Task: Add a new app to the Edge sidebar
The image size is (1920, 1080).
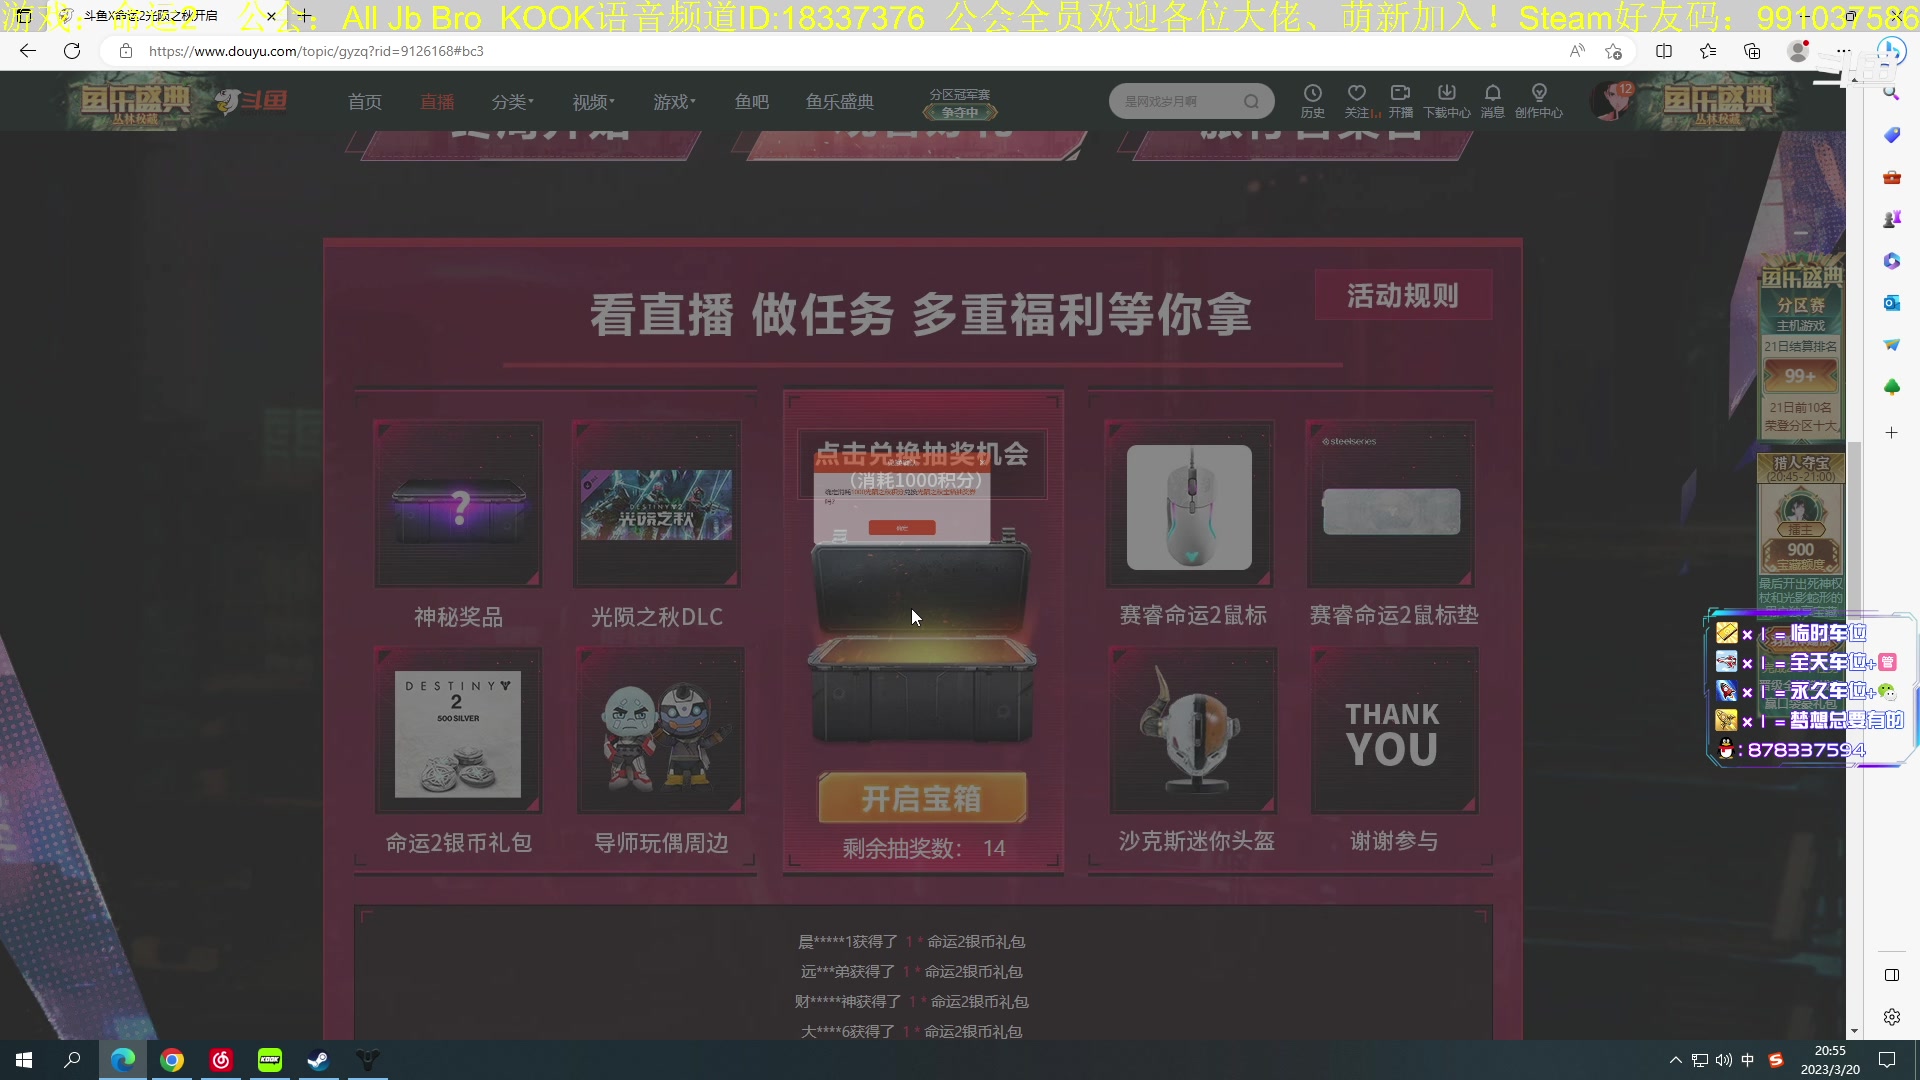Action: [x=1891, y=433]
